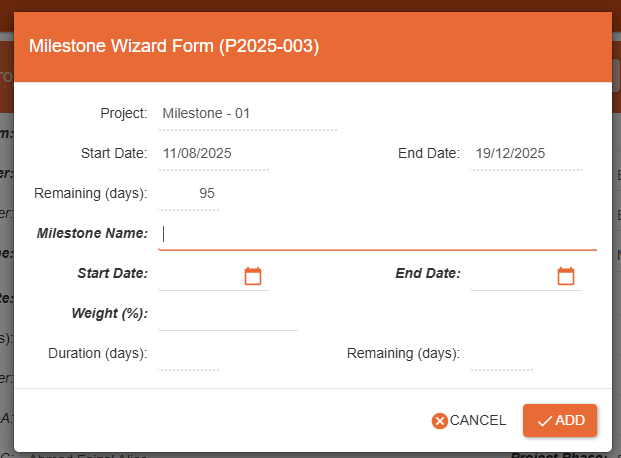Click the Duration (days) field
Screen dimensions: 621x458
click(189, 355)
